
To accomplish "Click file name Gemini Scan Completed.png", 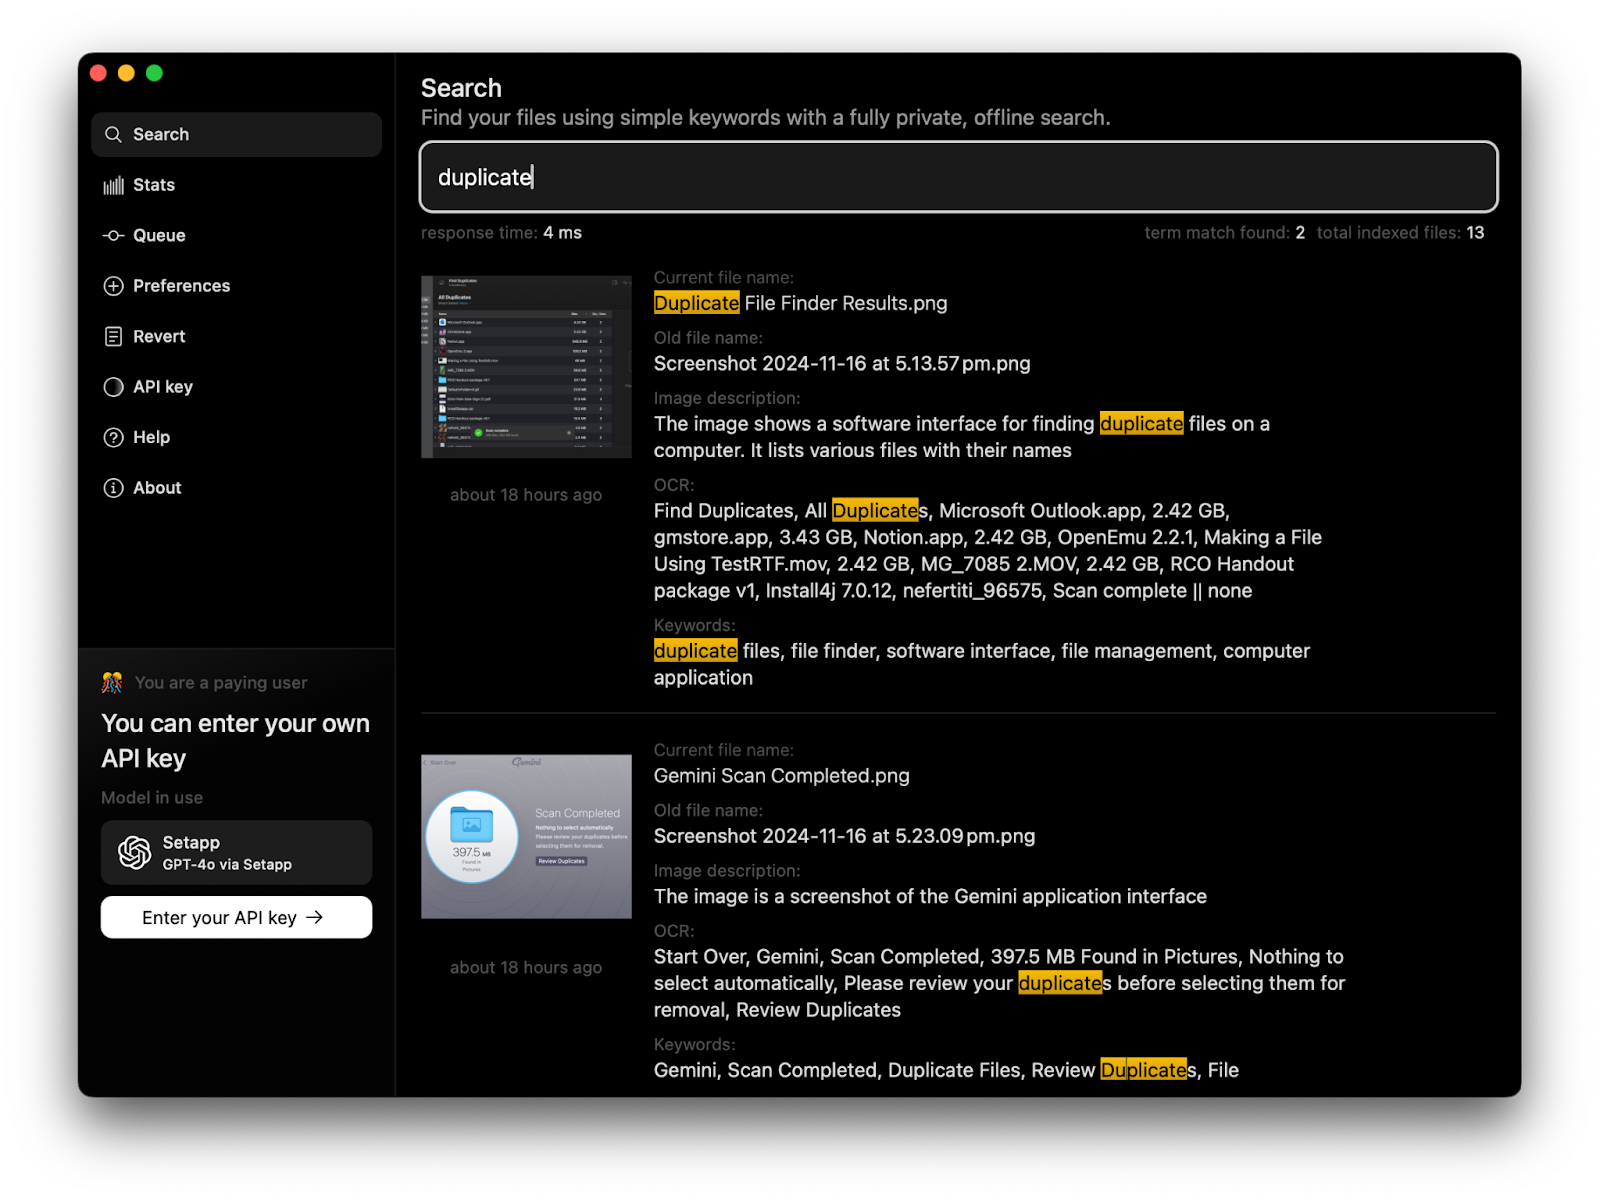I will point(782,776).
